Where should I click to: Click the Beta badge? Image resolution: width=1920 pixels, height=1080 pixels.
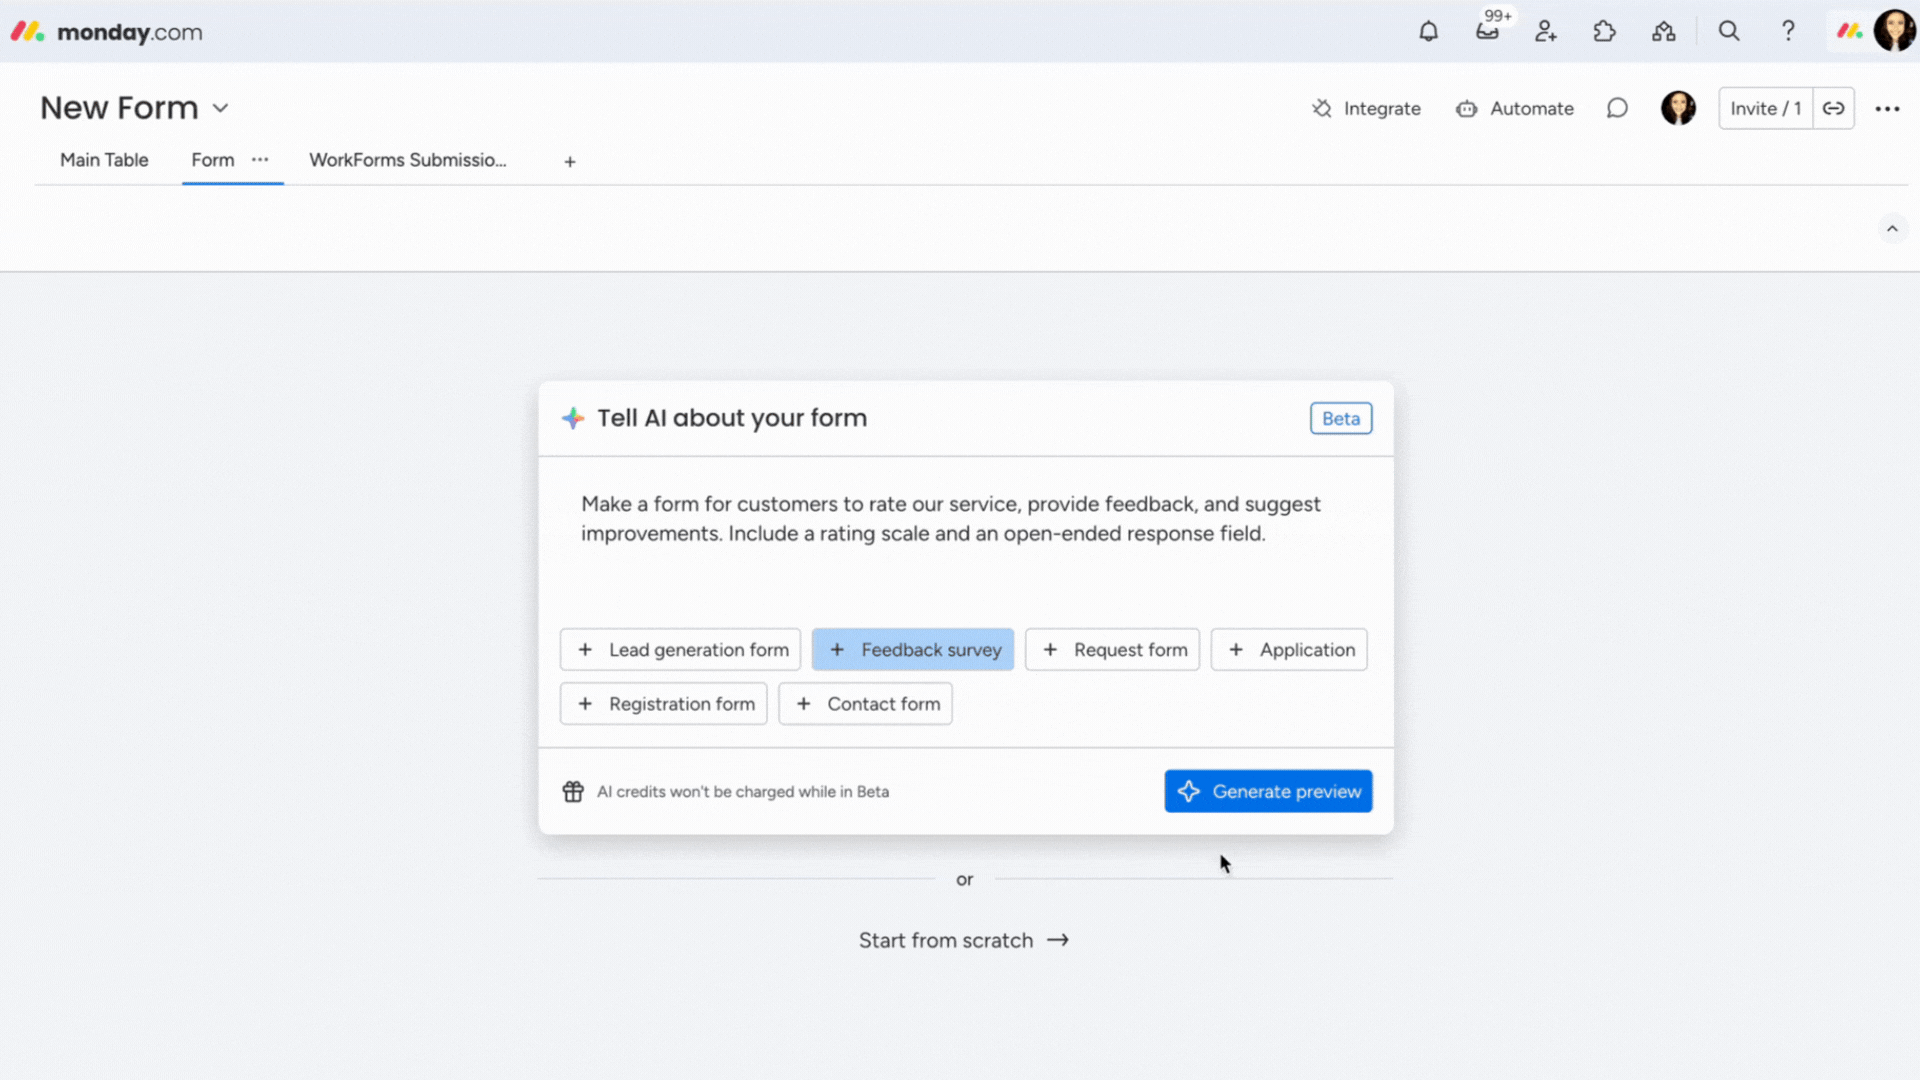[1341, 418]
